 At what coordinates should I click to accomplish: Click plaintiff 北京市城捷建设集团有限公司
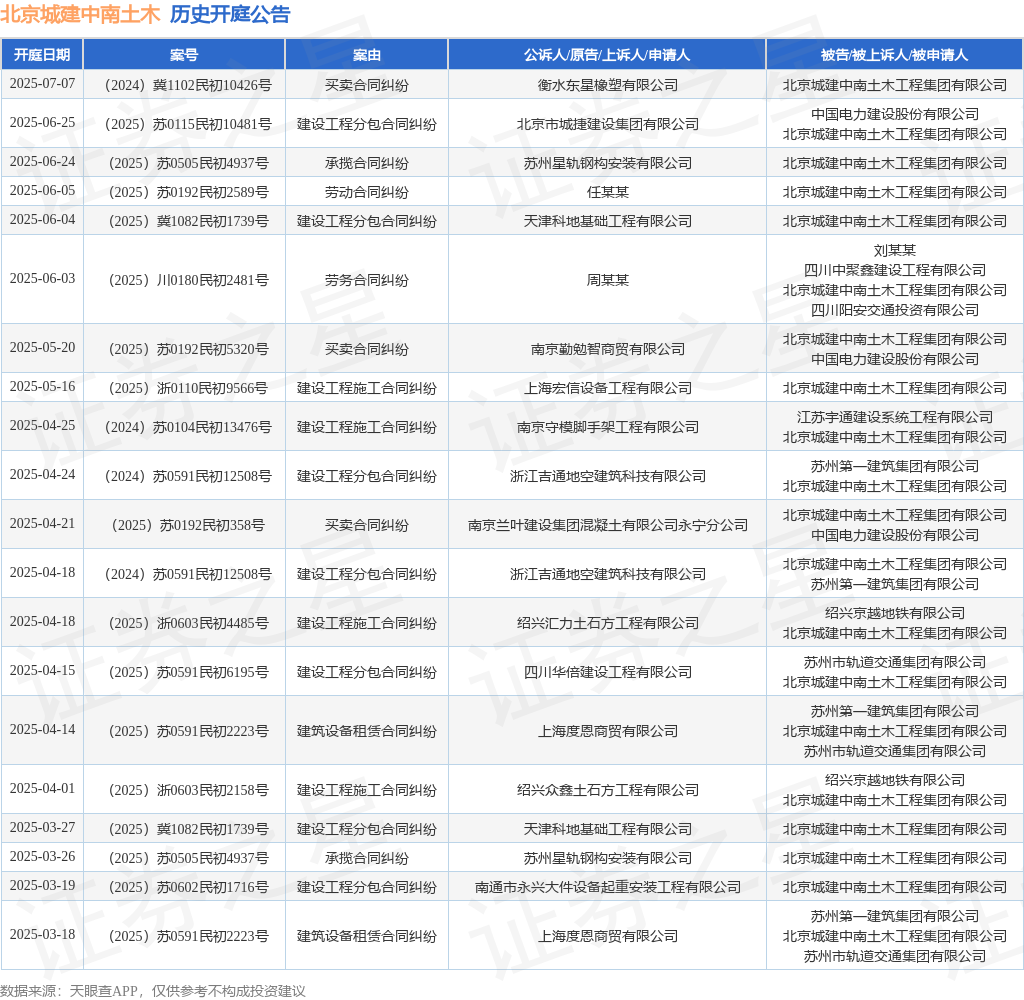(607, 124)
